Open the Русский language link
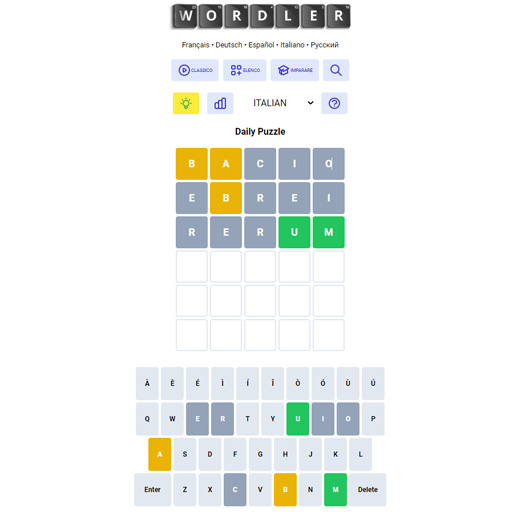This screenshot has width=512, height=512. [x=324, y=45]
